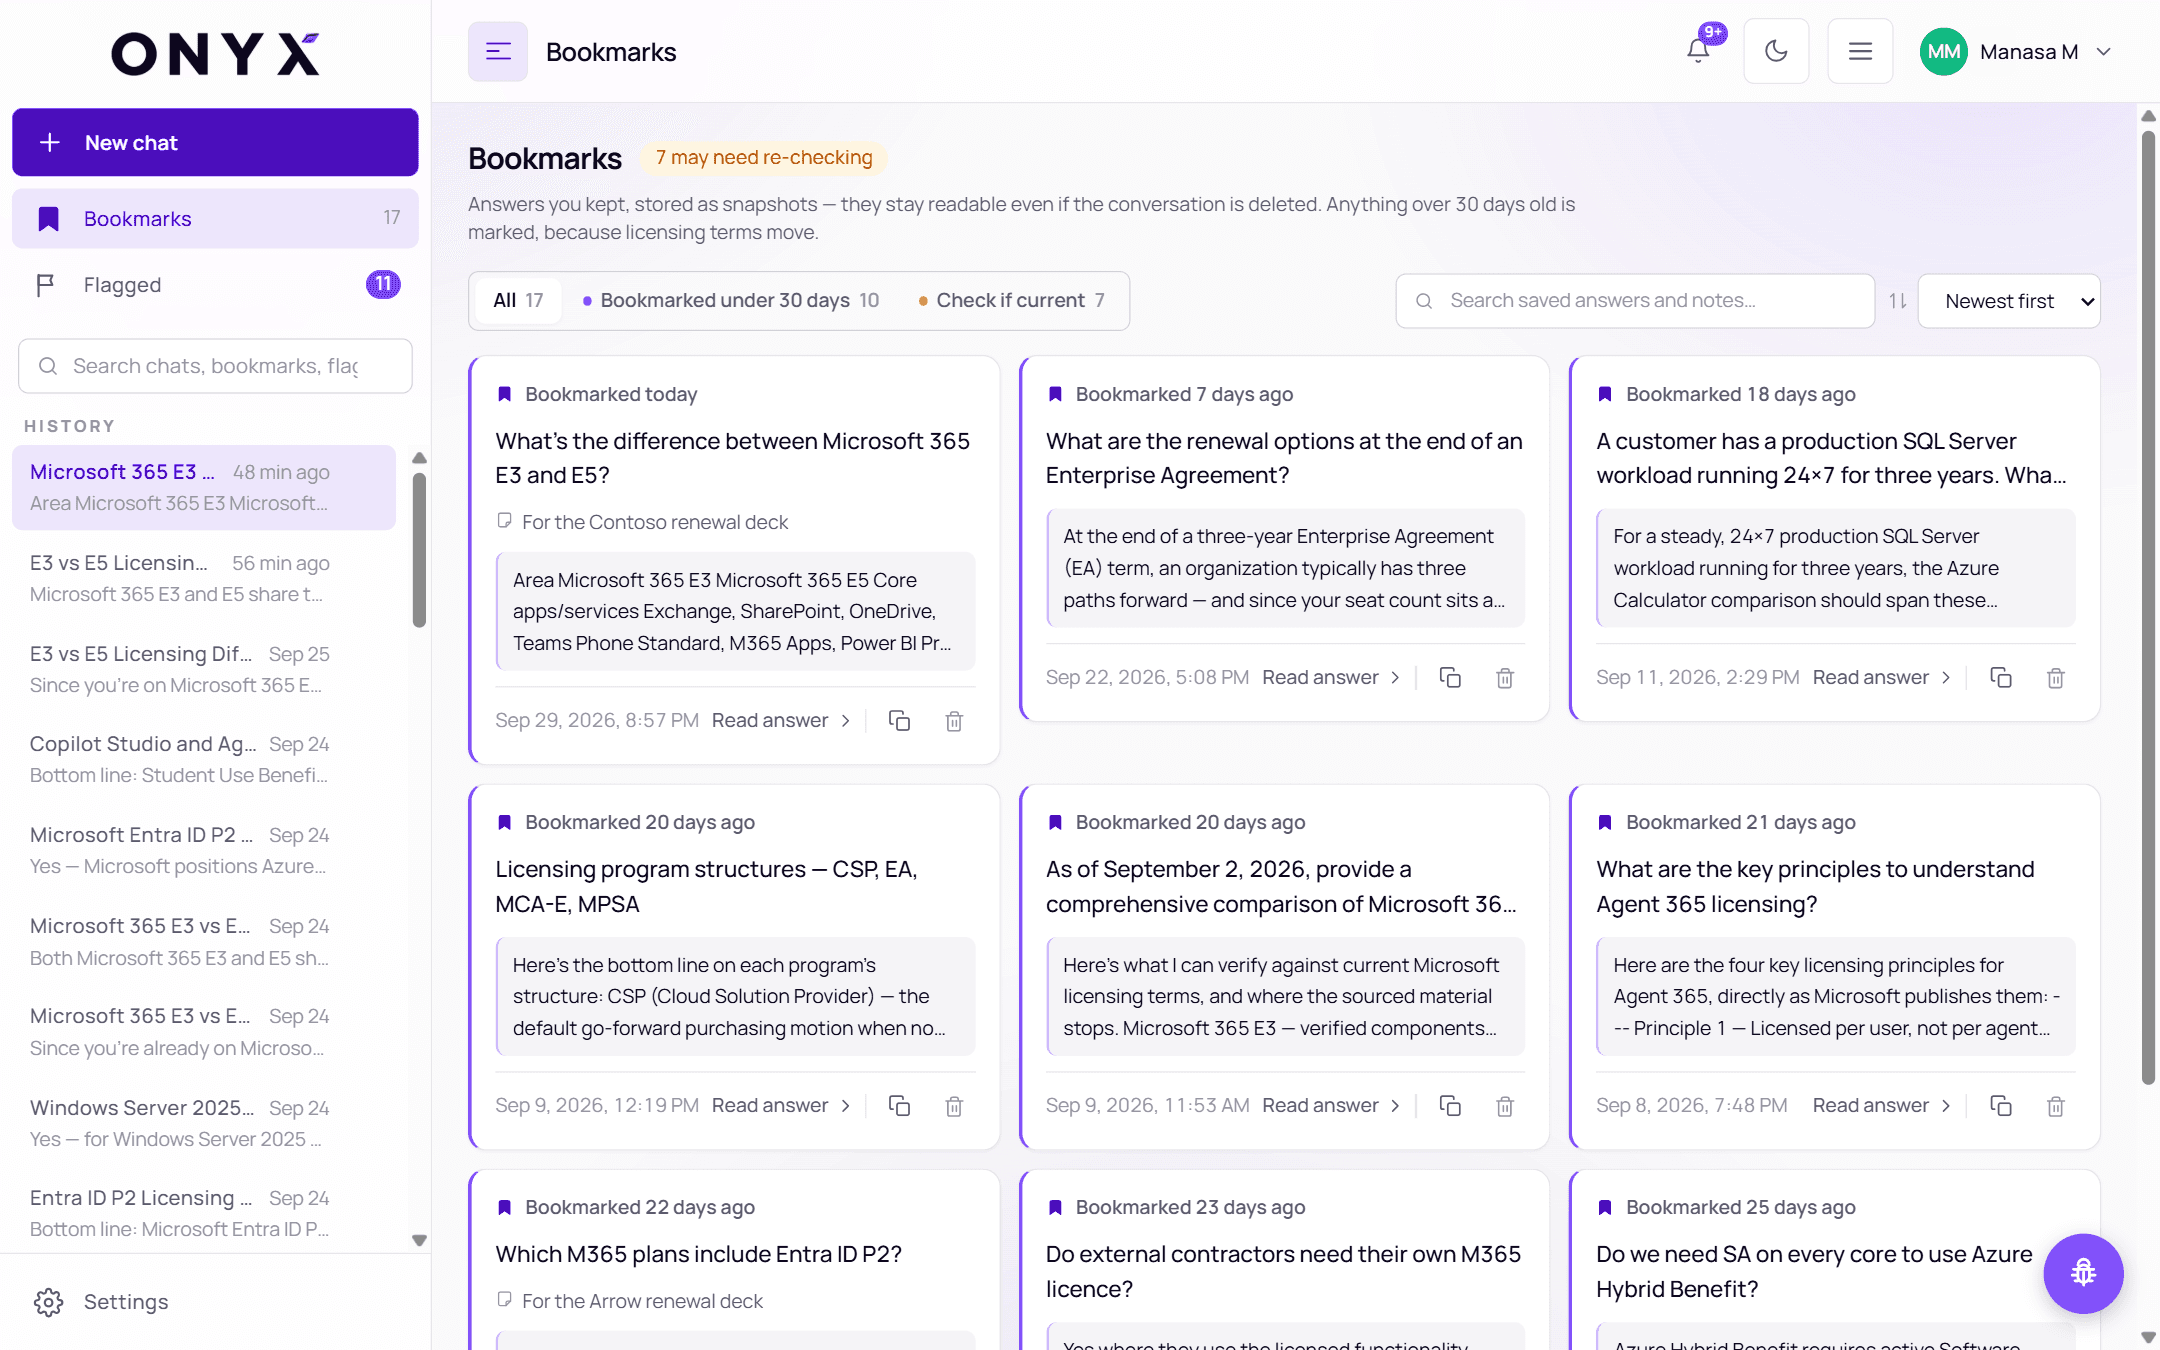
Task: Copy the SQL Server workload bookmark
Action: click(2001, 678)
